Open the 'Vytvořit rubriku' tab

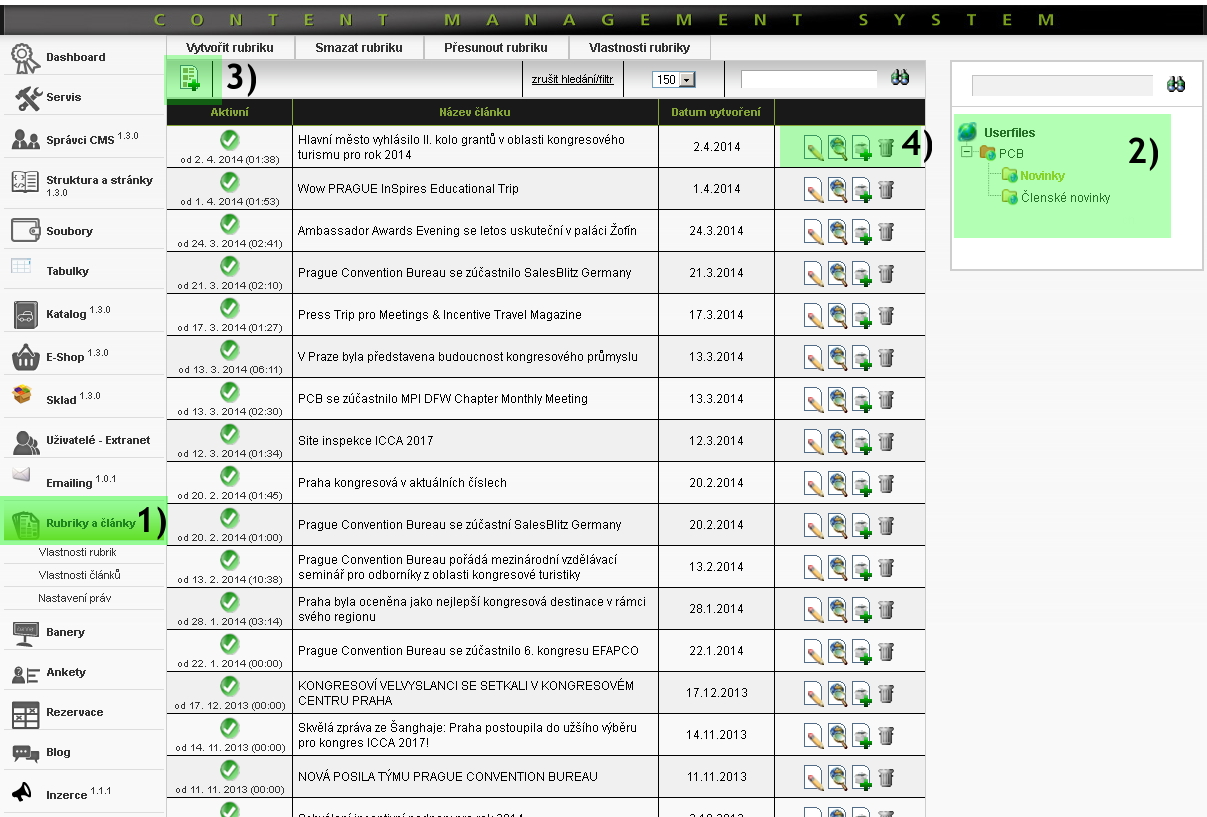coord(230,47)
